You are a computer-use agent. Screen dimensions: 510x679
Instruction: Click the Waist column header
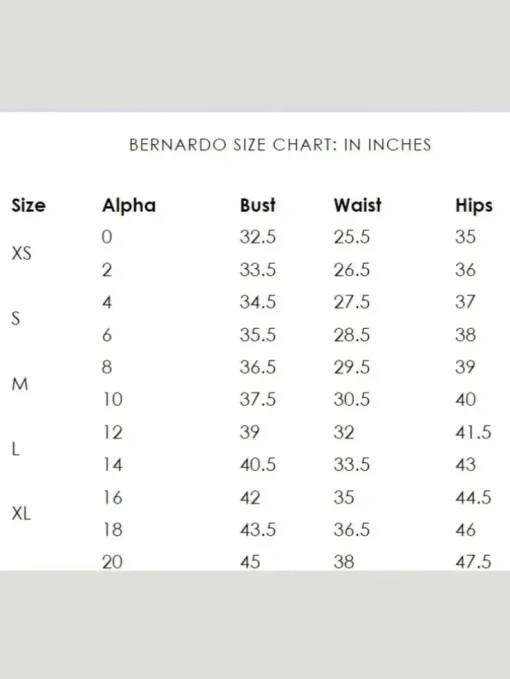tap(358, 205)
